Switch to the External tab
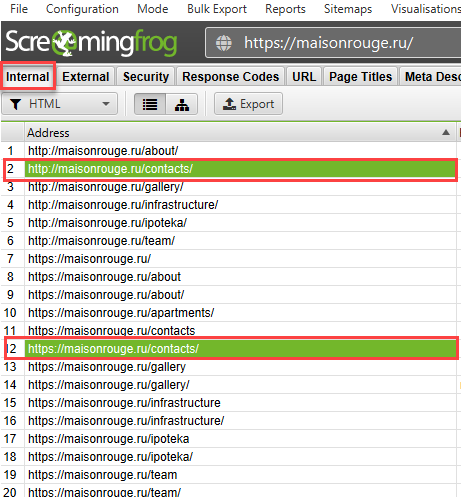Screen dimensions: 461x497 (x=86, y=77)
